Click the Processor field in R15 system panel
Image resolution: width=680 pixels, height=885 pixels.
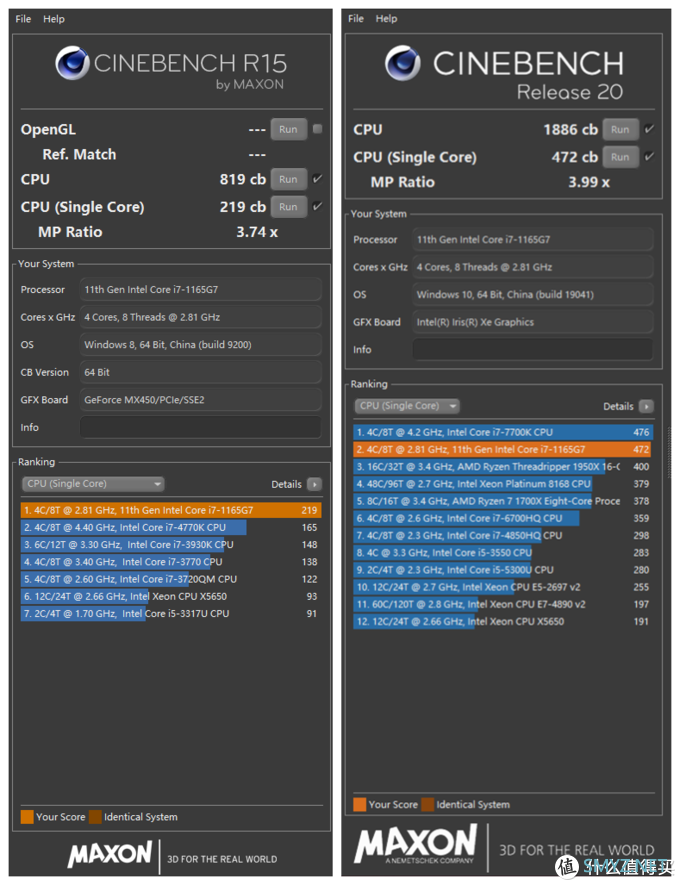point(201,290)
